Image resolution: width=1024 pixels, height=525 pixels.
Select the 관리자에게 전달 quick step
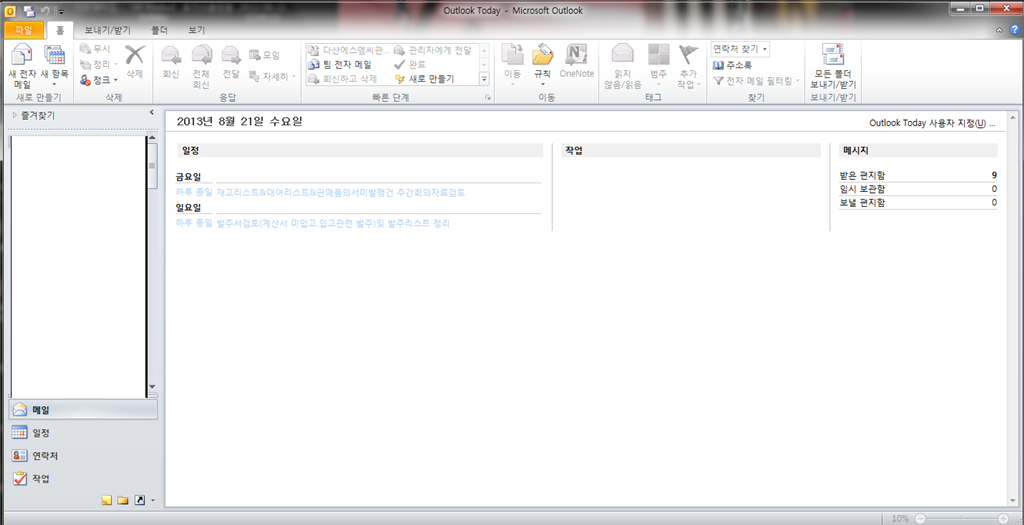click(433, 50)
